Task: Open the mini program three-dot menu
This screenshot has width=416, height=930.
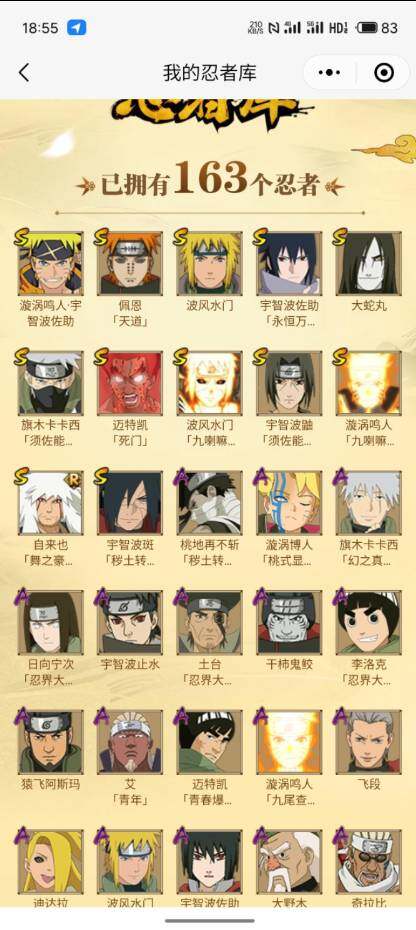Action: pos(329,73)
